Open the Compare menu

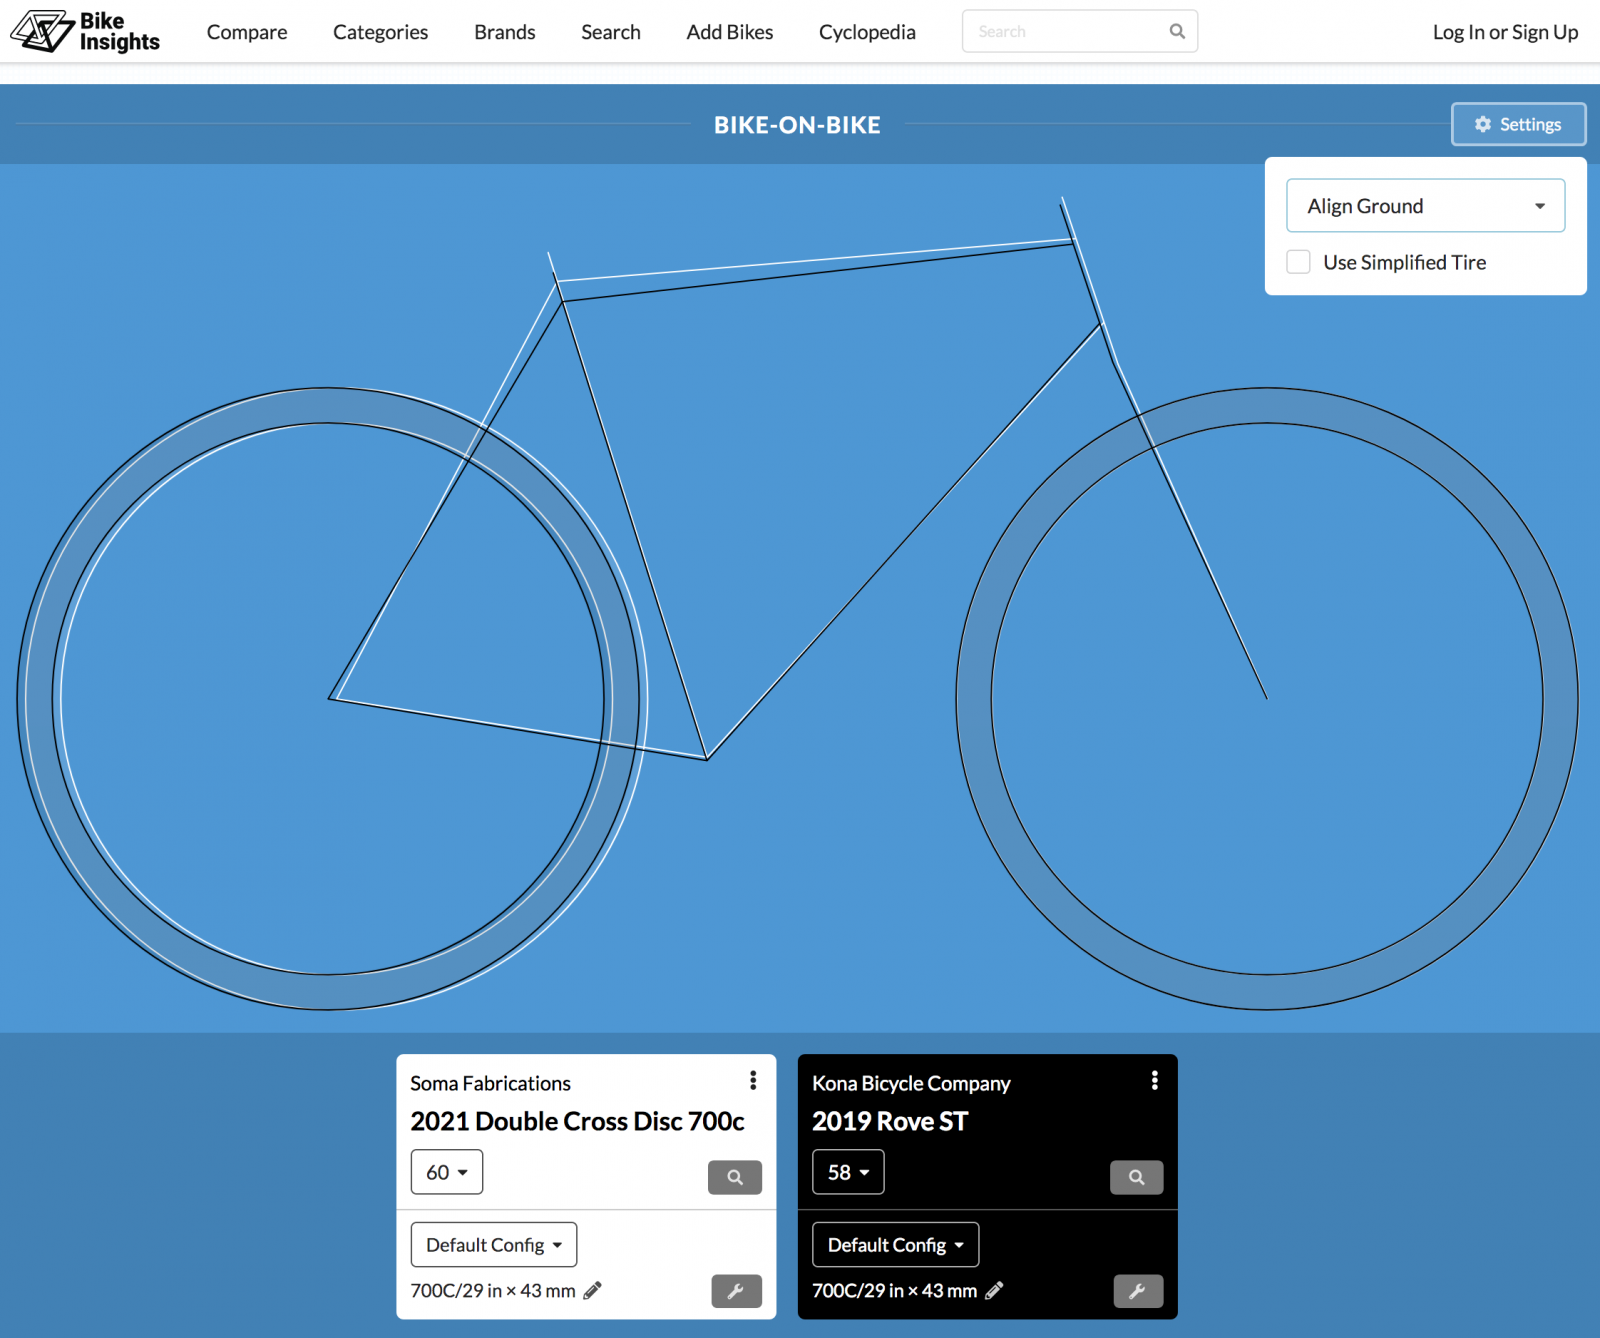click(247, 32)
